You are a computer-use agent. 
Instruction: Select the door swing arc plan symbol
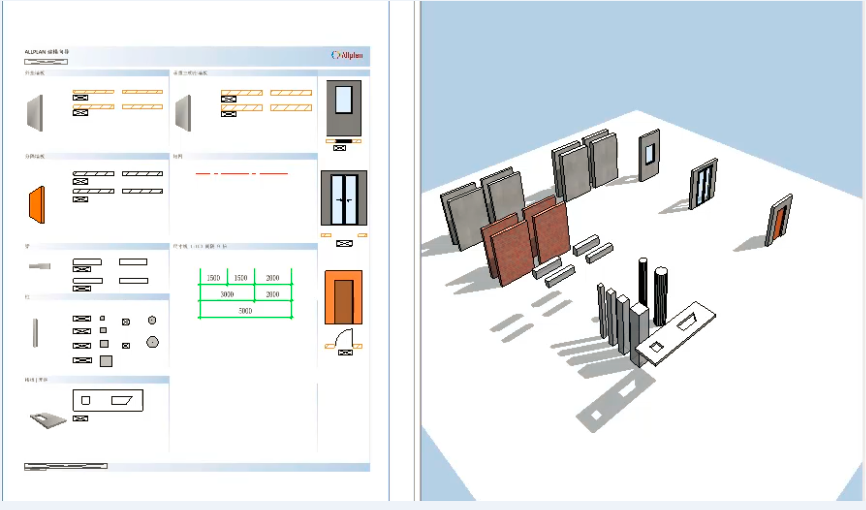coord(343,338)
